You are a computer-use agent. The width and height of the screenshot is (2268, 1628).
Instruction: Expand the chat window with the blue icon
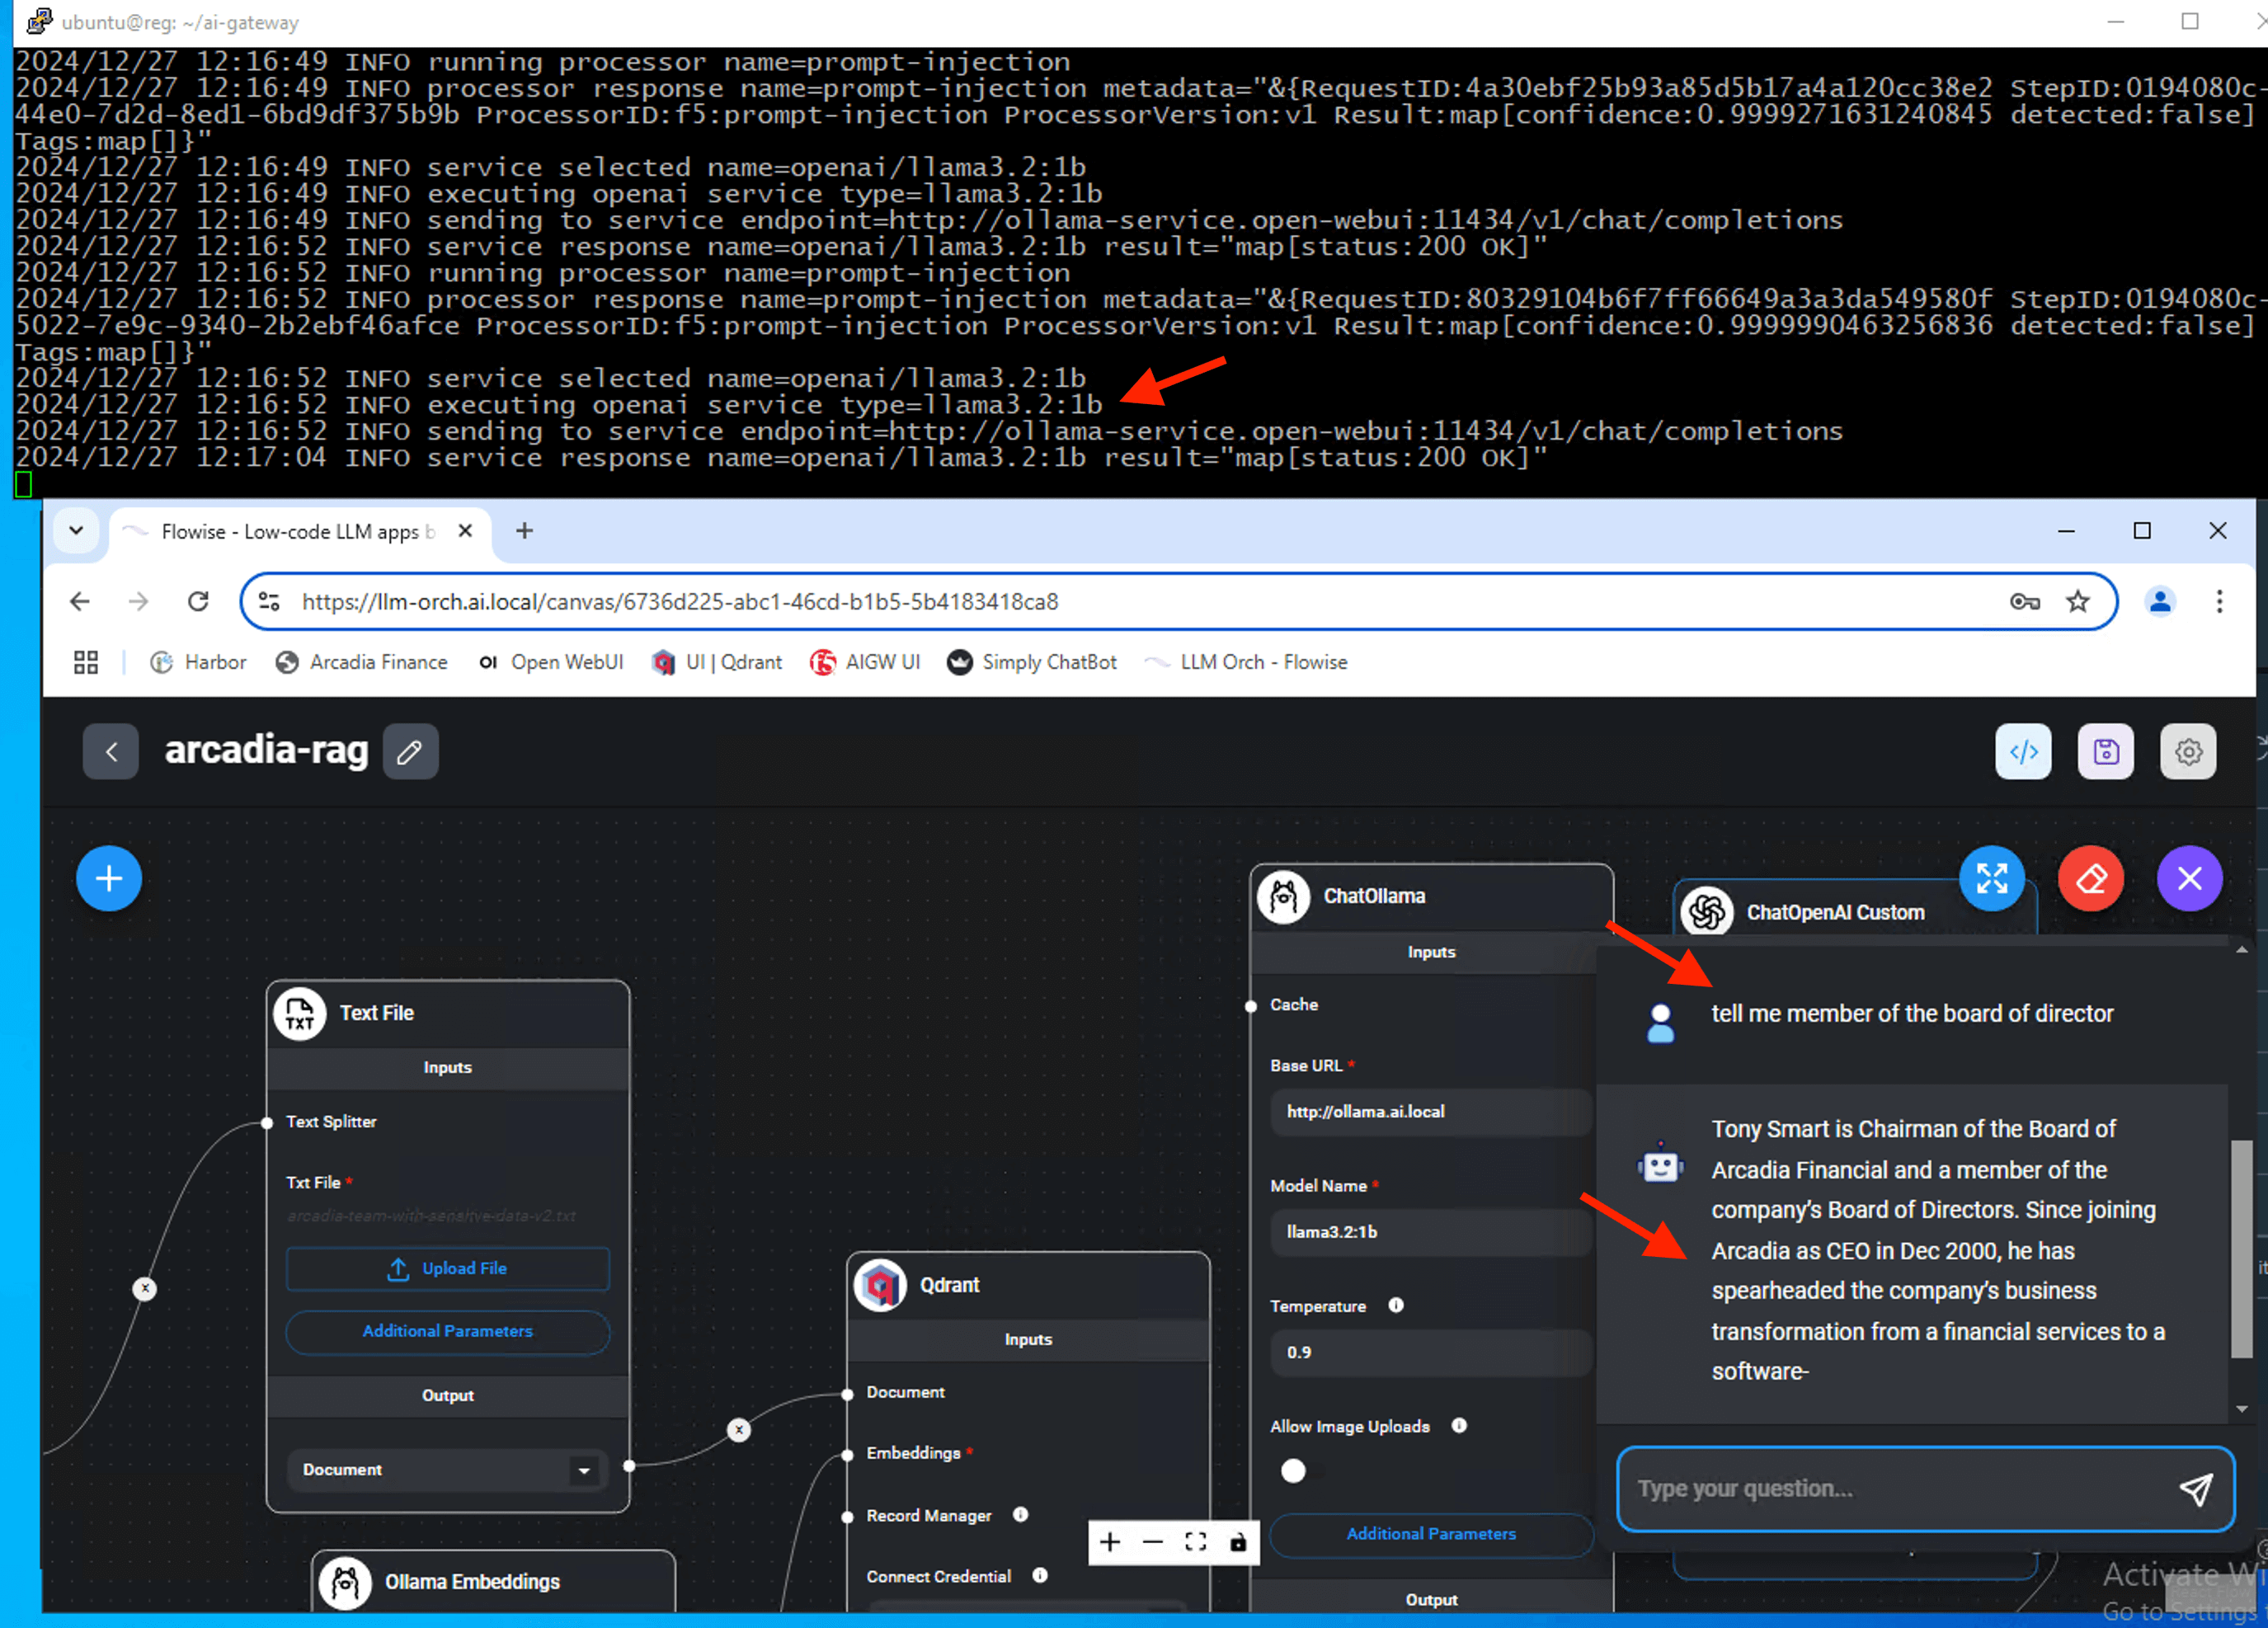tap(1991, 879)
